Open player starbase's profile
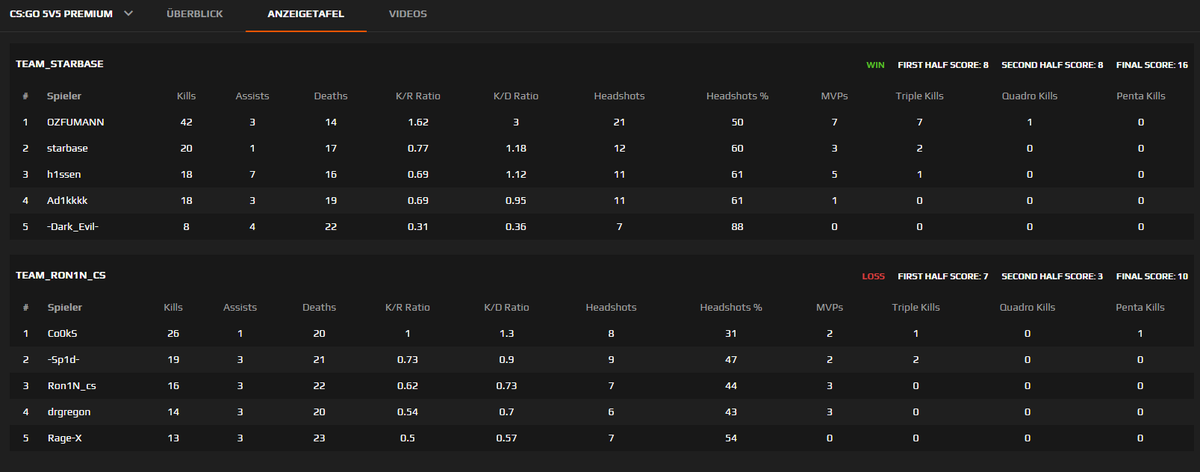The image size is (1200, 472). [69, 148]
